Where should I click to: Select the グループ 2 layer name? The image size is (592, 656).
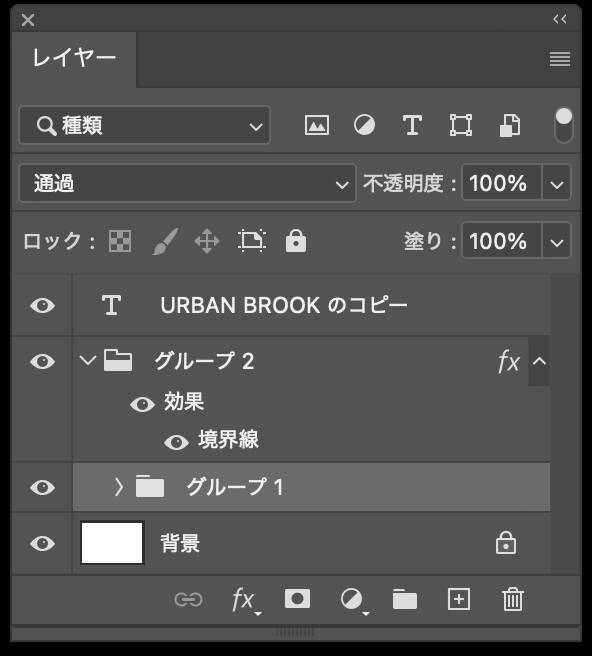pyautogui.click(x=204, y=361)
